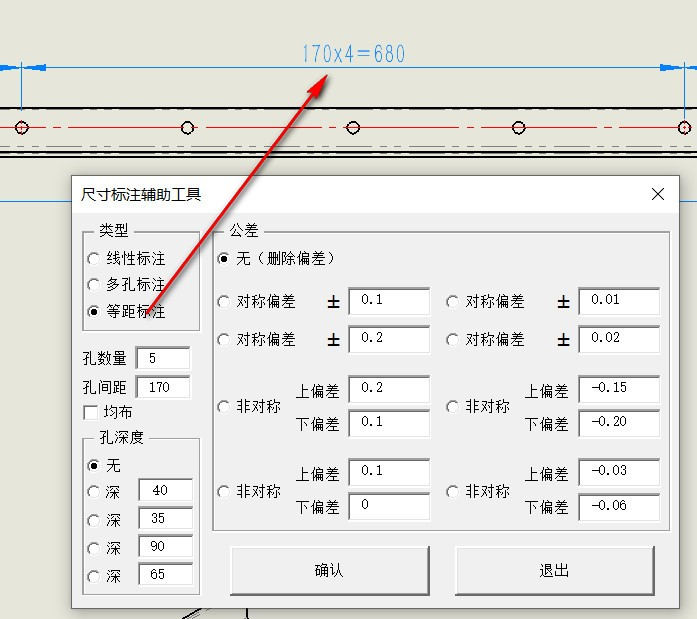Click the ±0.01 symmetric deviation field

click(619, 301)
